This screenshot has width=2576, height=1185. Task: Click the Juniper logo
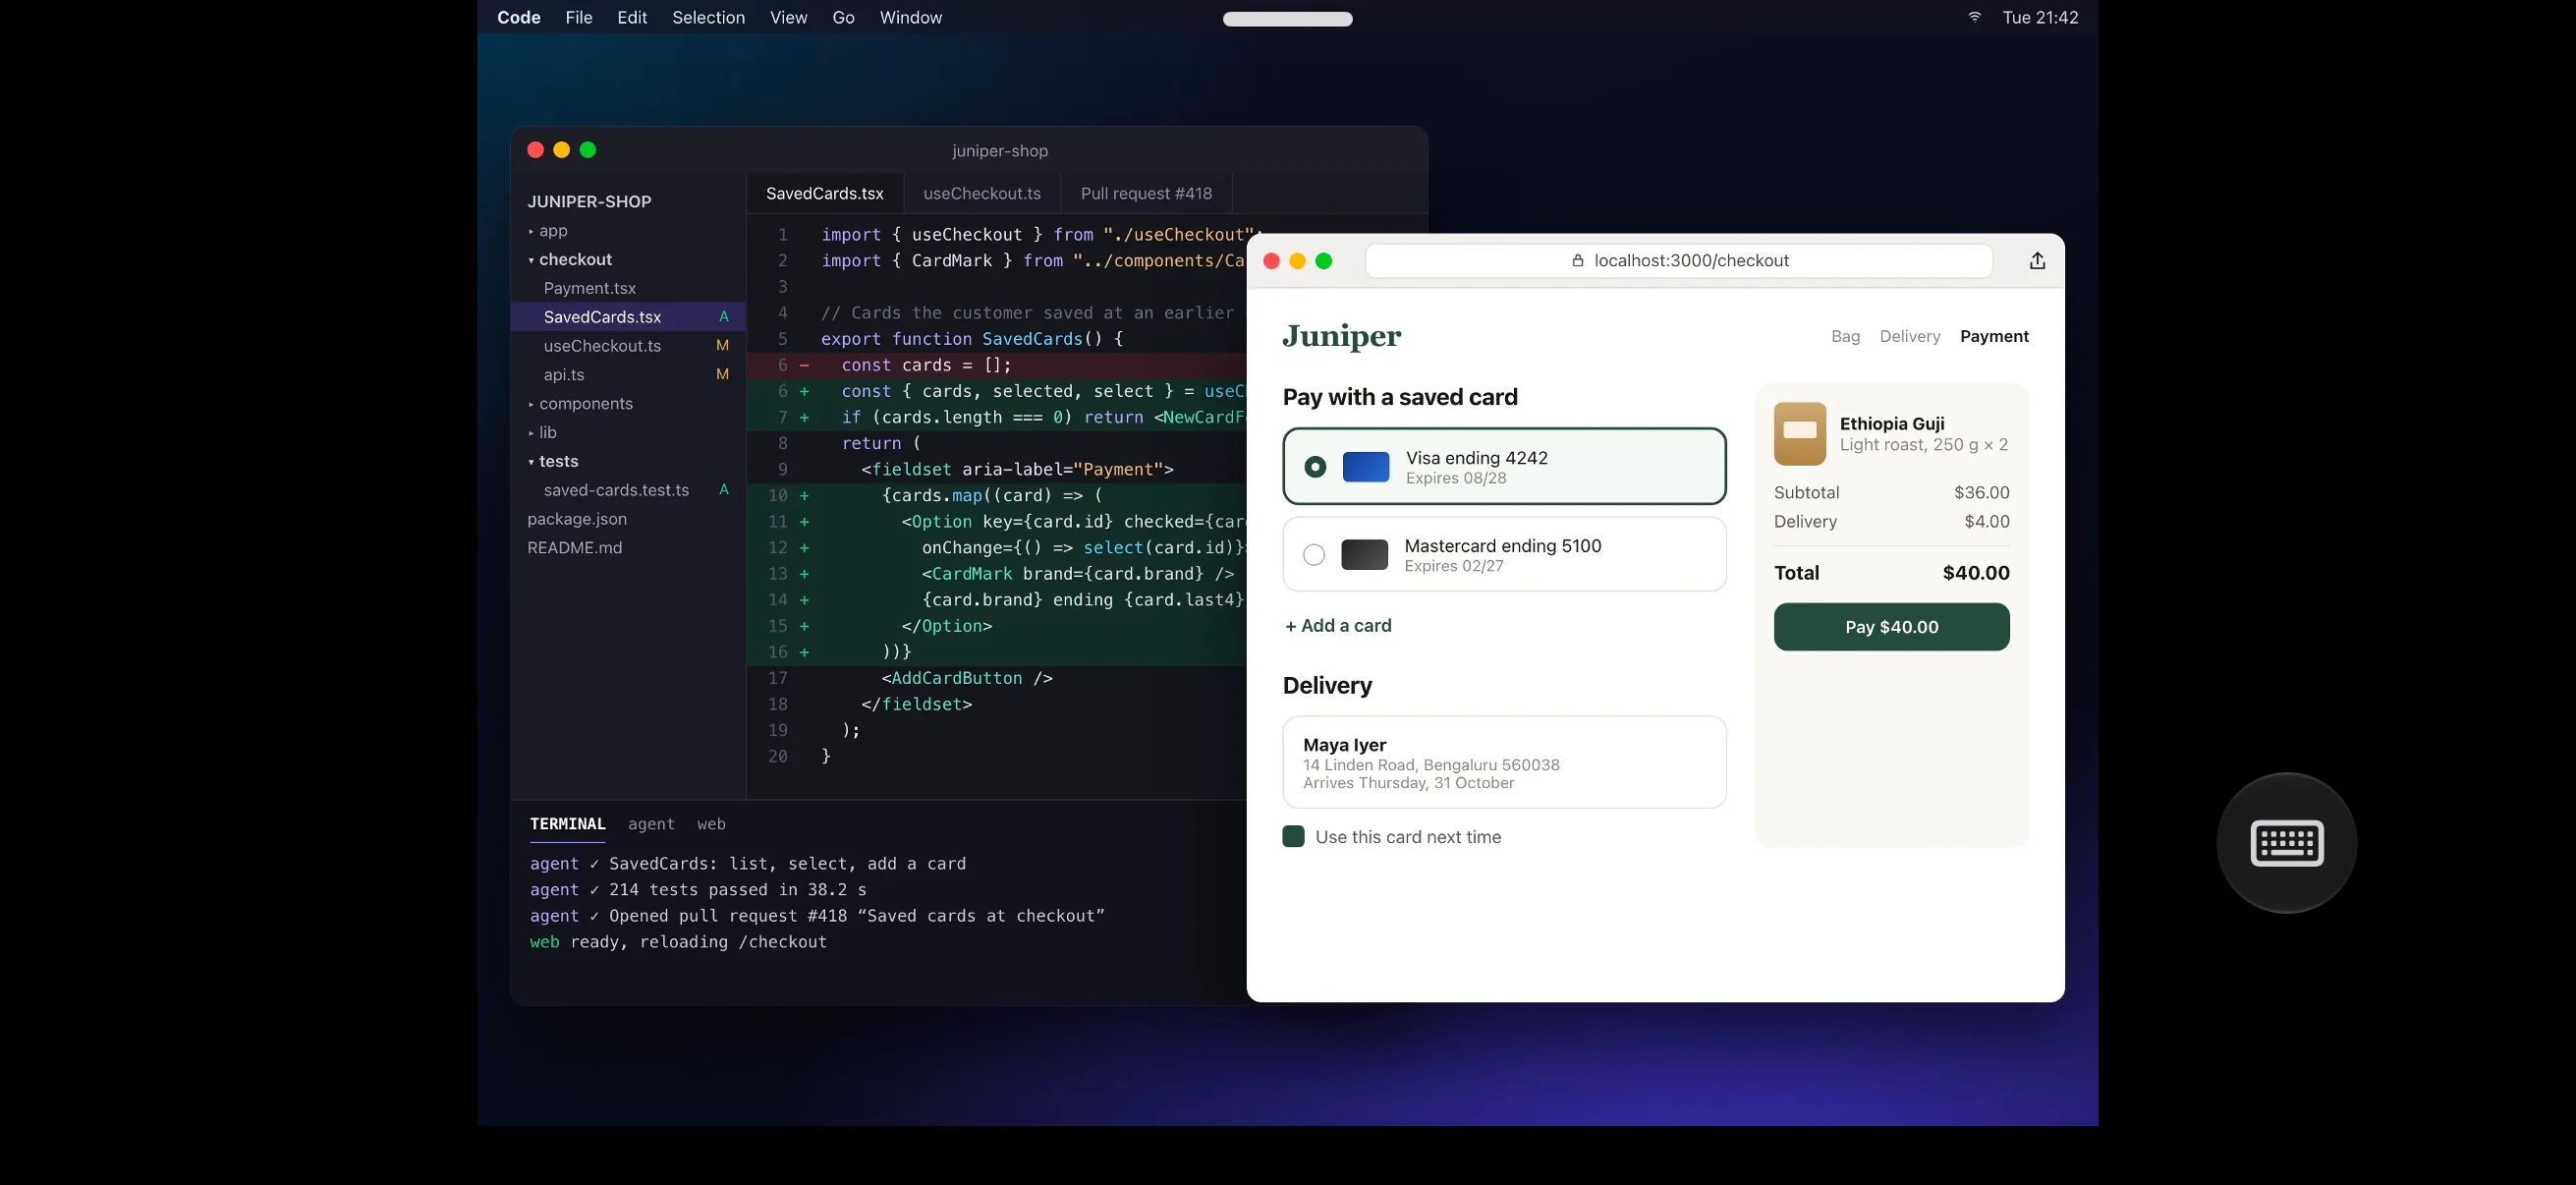[1341, 336]
